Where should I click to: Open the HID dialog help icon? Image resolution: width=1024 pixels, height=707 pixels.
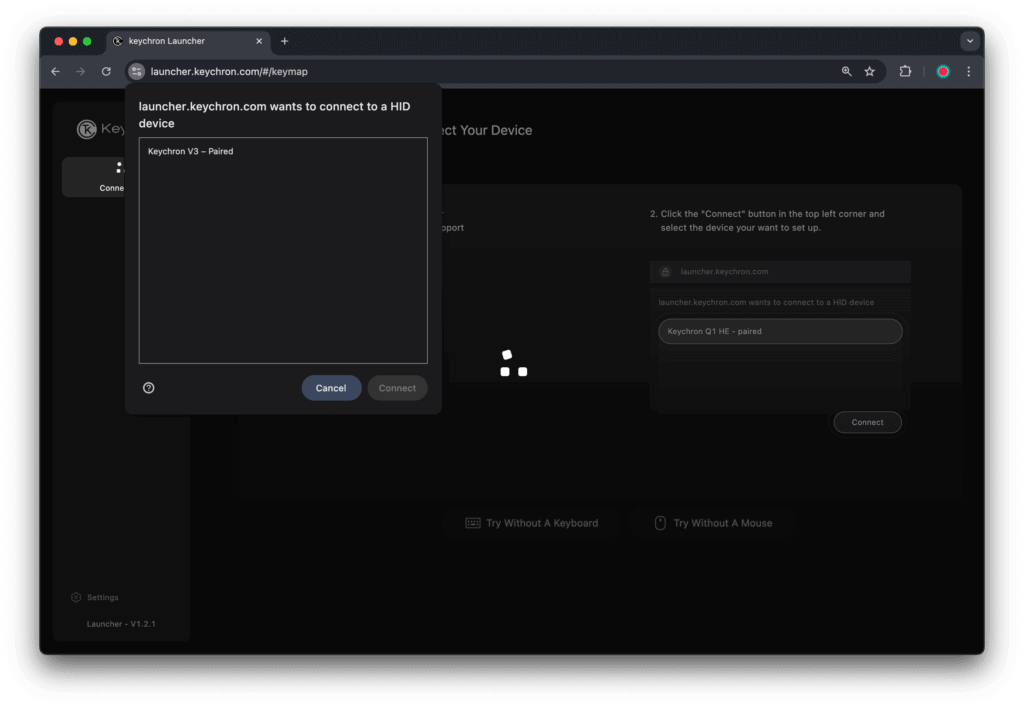pyautogui.click(x=149, y=388)
